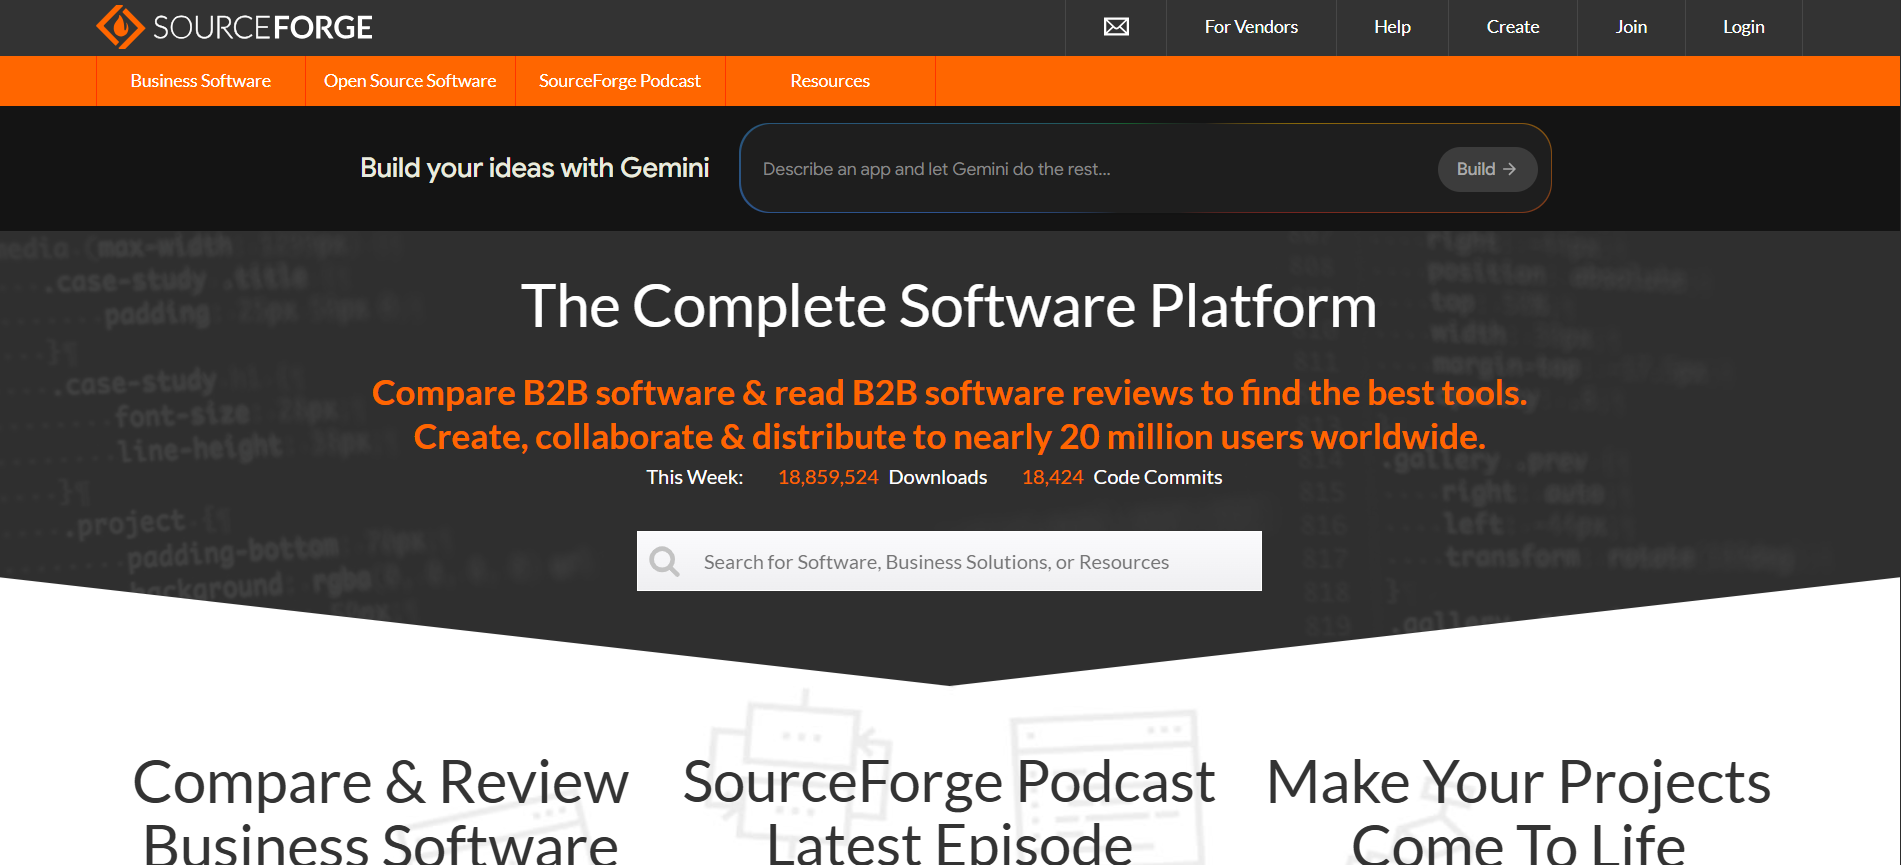The height and width of the screenshot is (865, 1901).
Task: Click The Complete Software Platform heading
Action: click(x=949, y=305)
